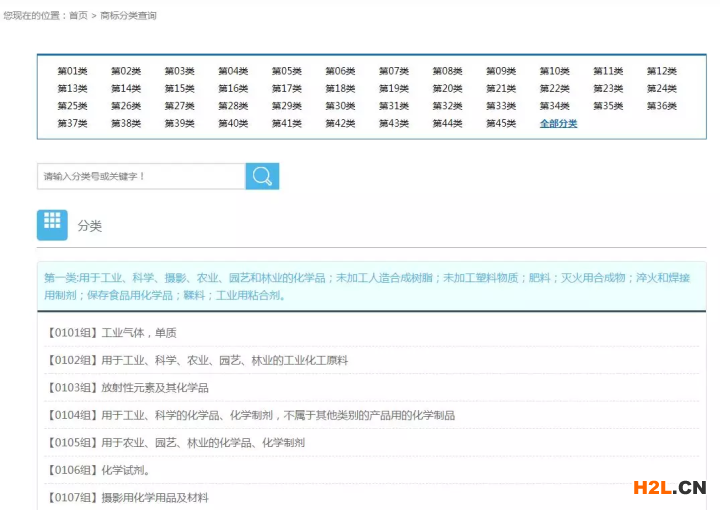Open the 全部分类 link
The image size is (720, 510).
coord(558,124)
